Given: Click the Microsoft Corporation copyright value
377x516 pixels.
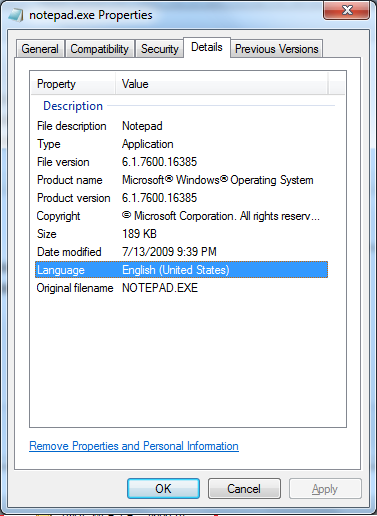Looking at the screenshot, I should (x=221, y=216).
